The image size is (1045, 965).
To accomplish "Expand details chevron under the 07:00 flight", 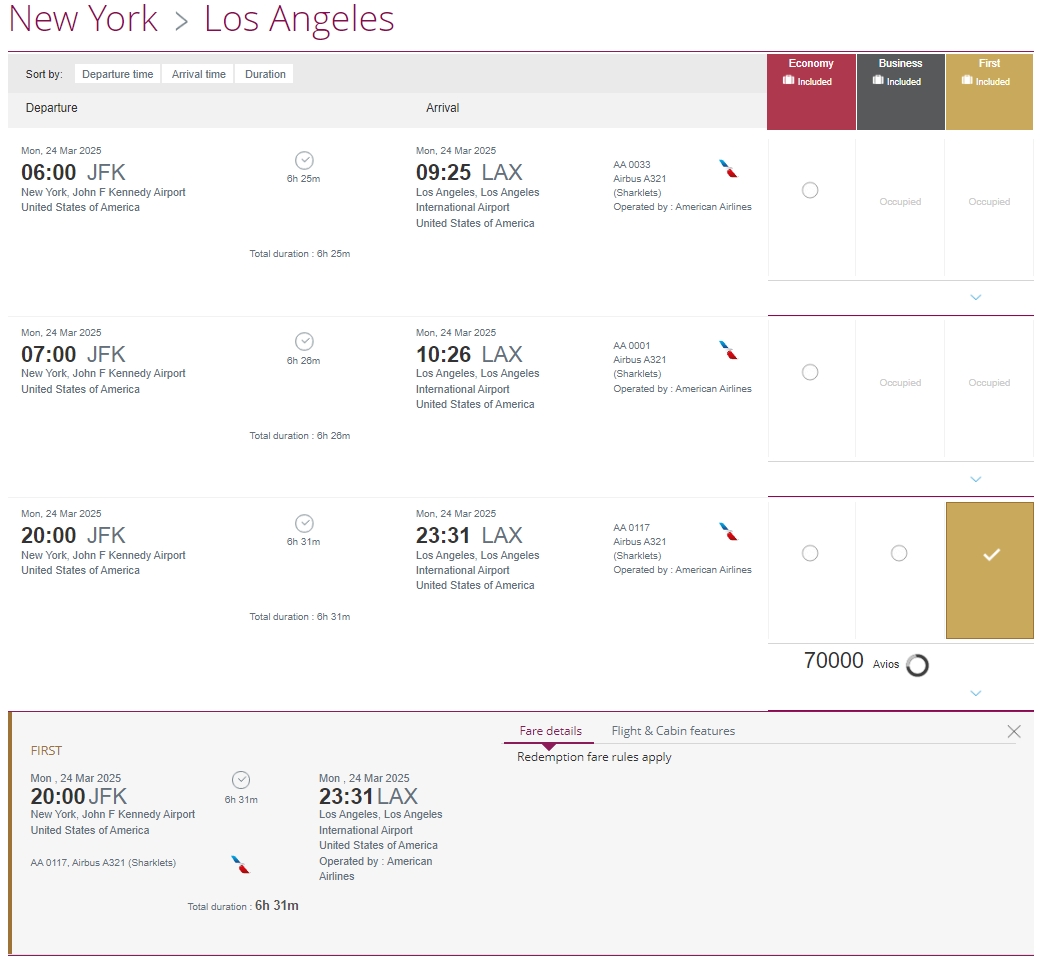I will point(976,479).
